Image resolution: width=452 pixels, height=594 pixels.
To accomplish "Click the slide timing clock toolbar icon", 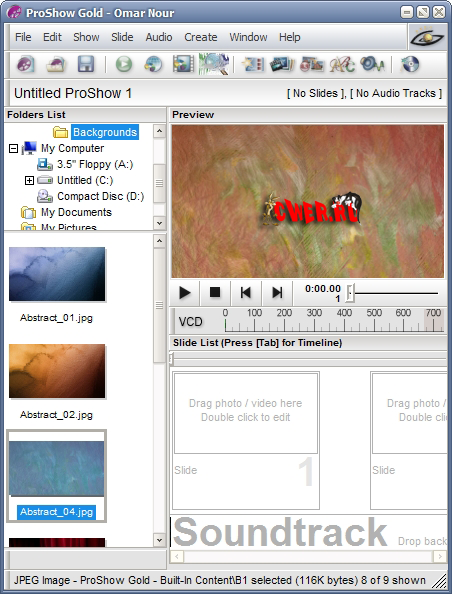I will point(311,64).
